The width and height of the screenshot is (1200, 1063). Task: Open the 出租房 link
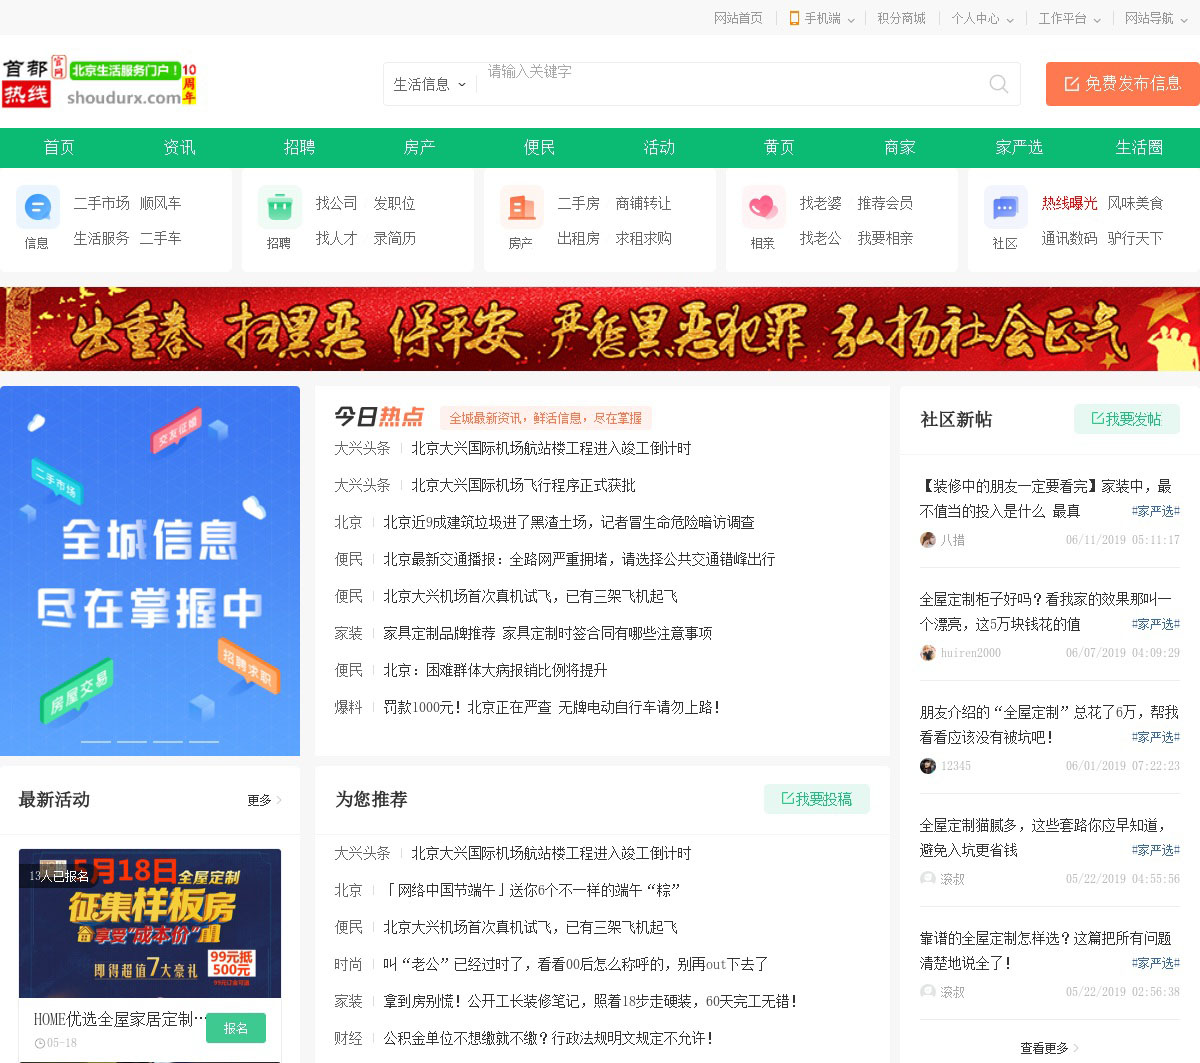pyautogui.click(x=578, y=238)
